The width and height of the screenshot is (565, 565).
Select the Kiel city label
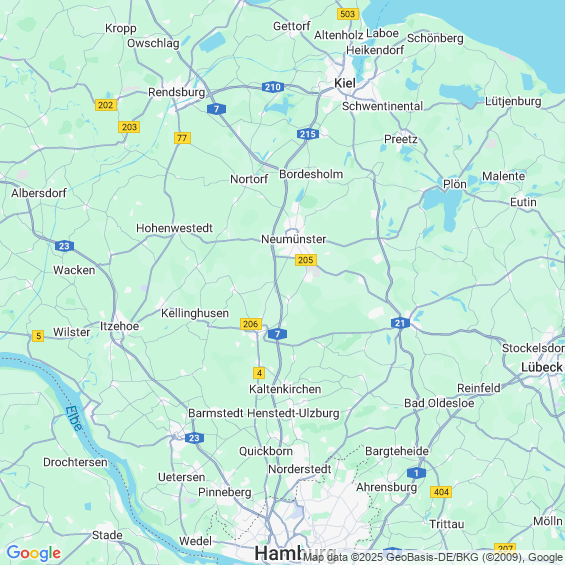point(345,83)
